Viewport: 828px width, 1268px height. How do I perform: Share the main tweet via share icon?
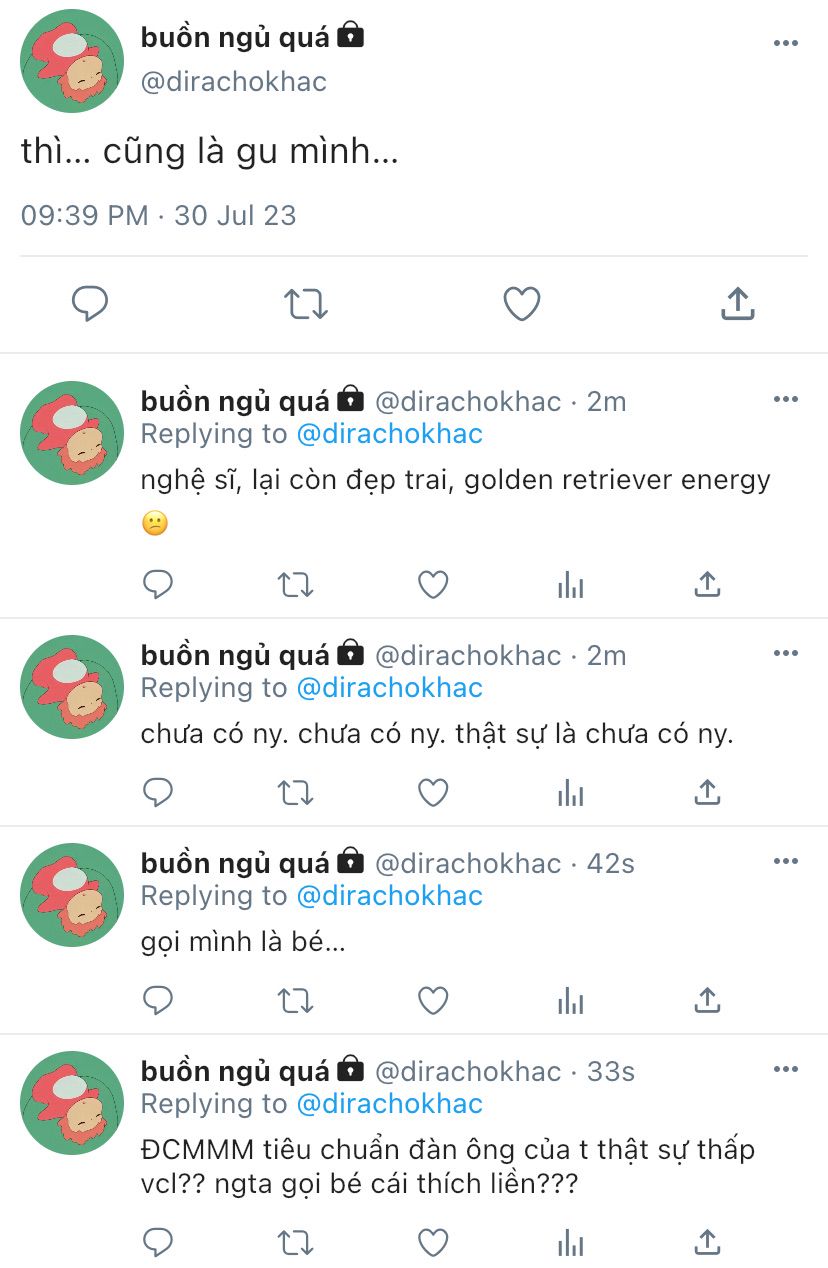click(x=737, y=303)
